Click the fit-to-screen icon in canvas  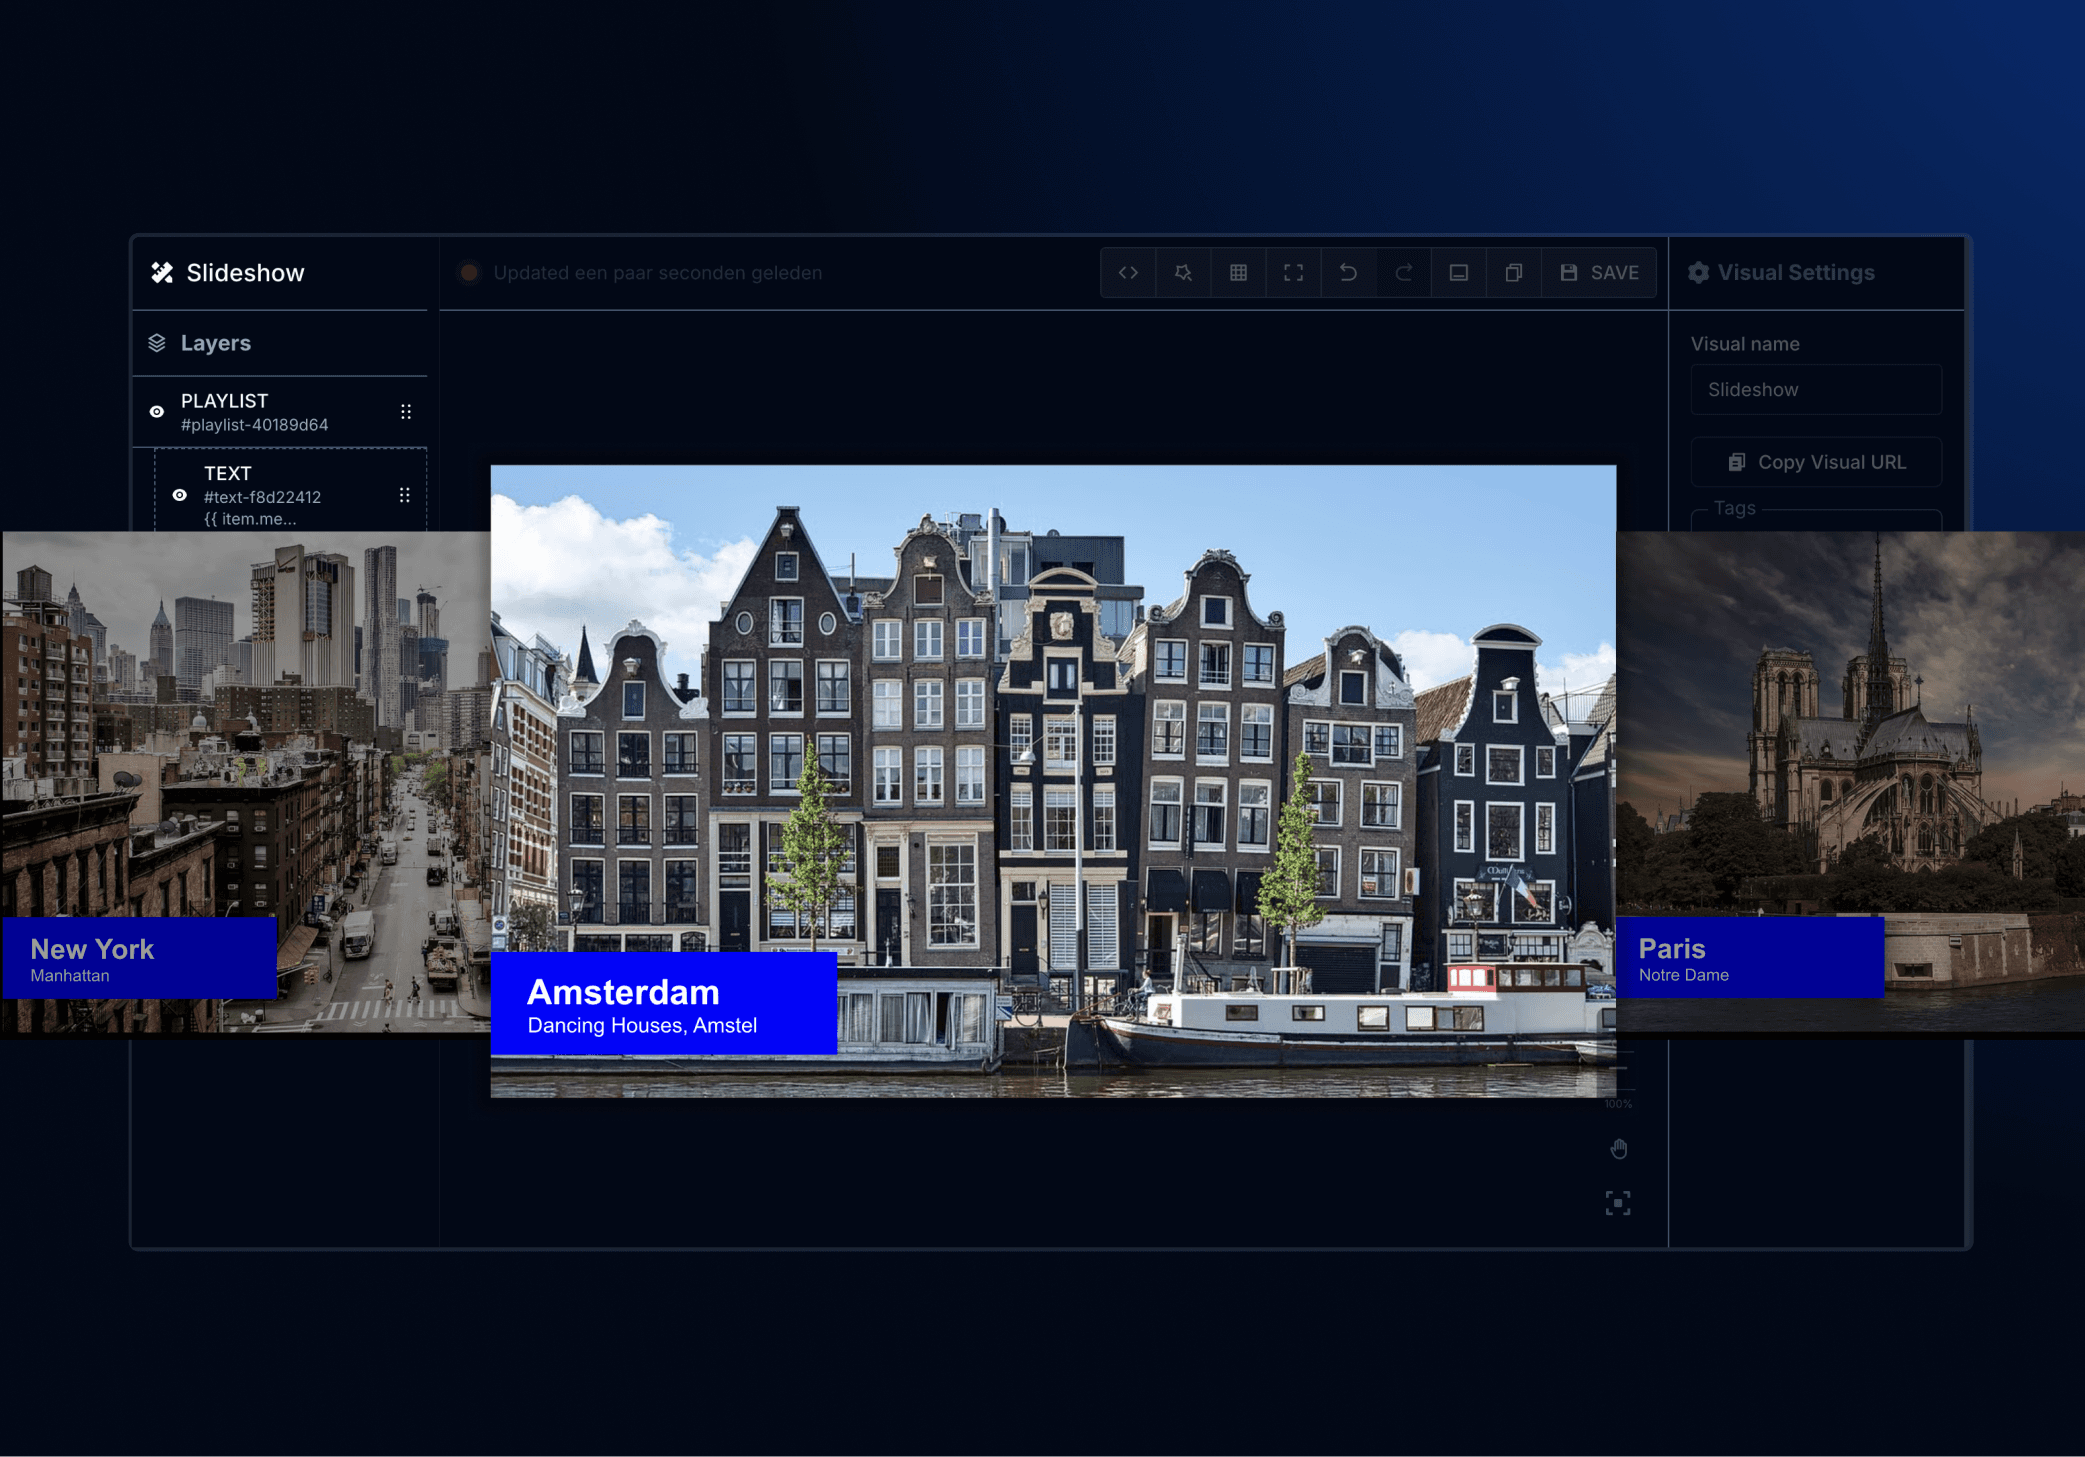click(1618, 1203)
